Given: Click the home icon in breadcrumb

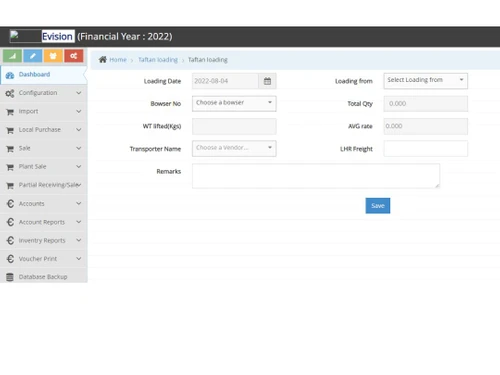Looking at the screenshot, I should tap(103, 60).
